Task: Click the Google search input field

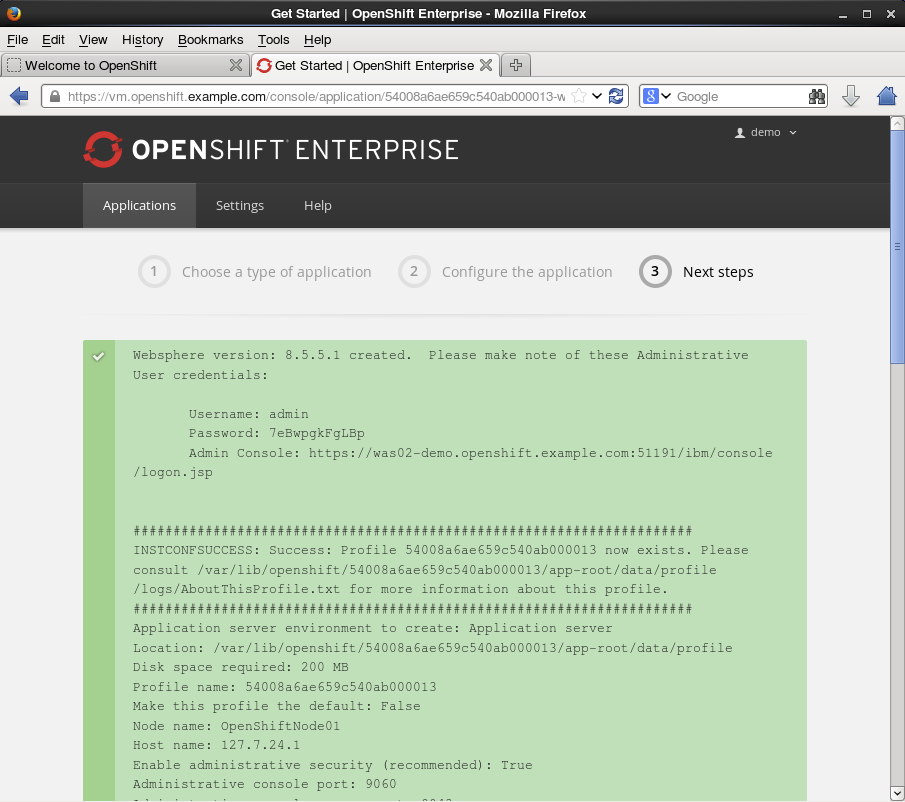Action: tap(740, 96)
